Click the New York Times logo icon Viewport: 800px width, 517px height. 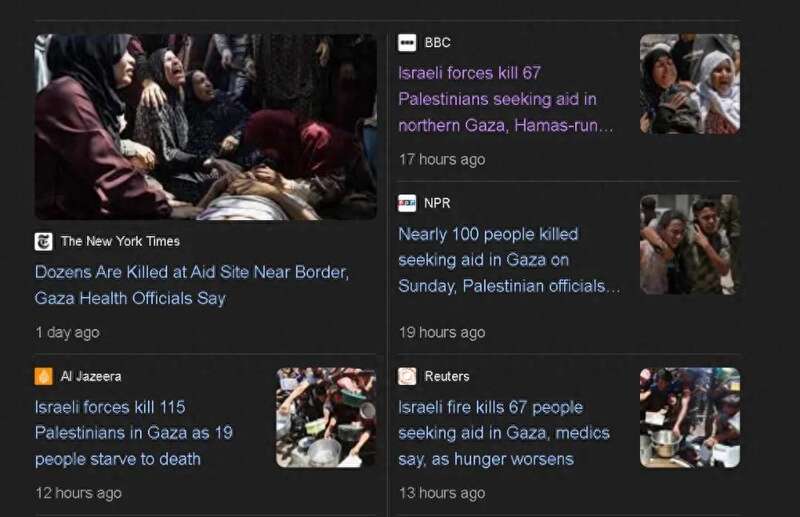[x=43, y=241]
